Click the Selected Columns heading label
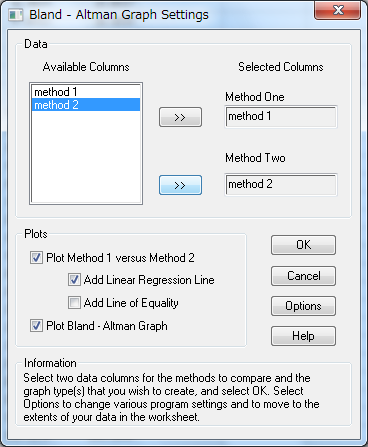368x447 pixels. pos(281,67)
